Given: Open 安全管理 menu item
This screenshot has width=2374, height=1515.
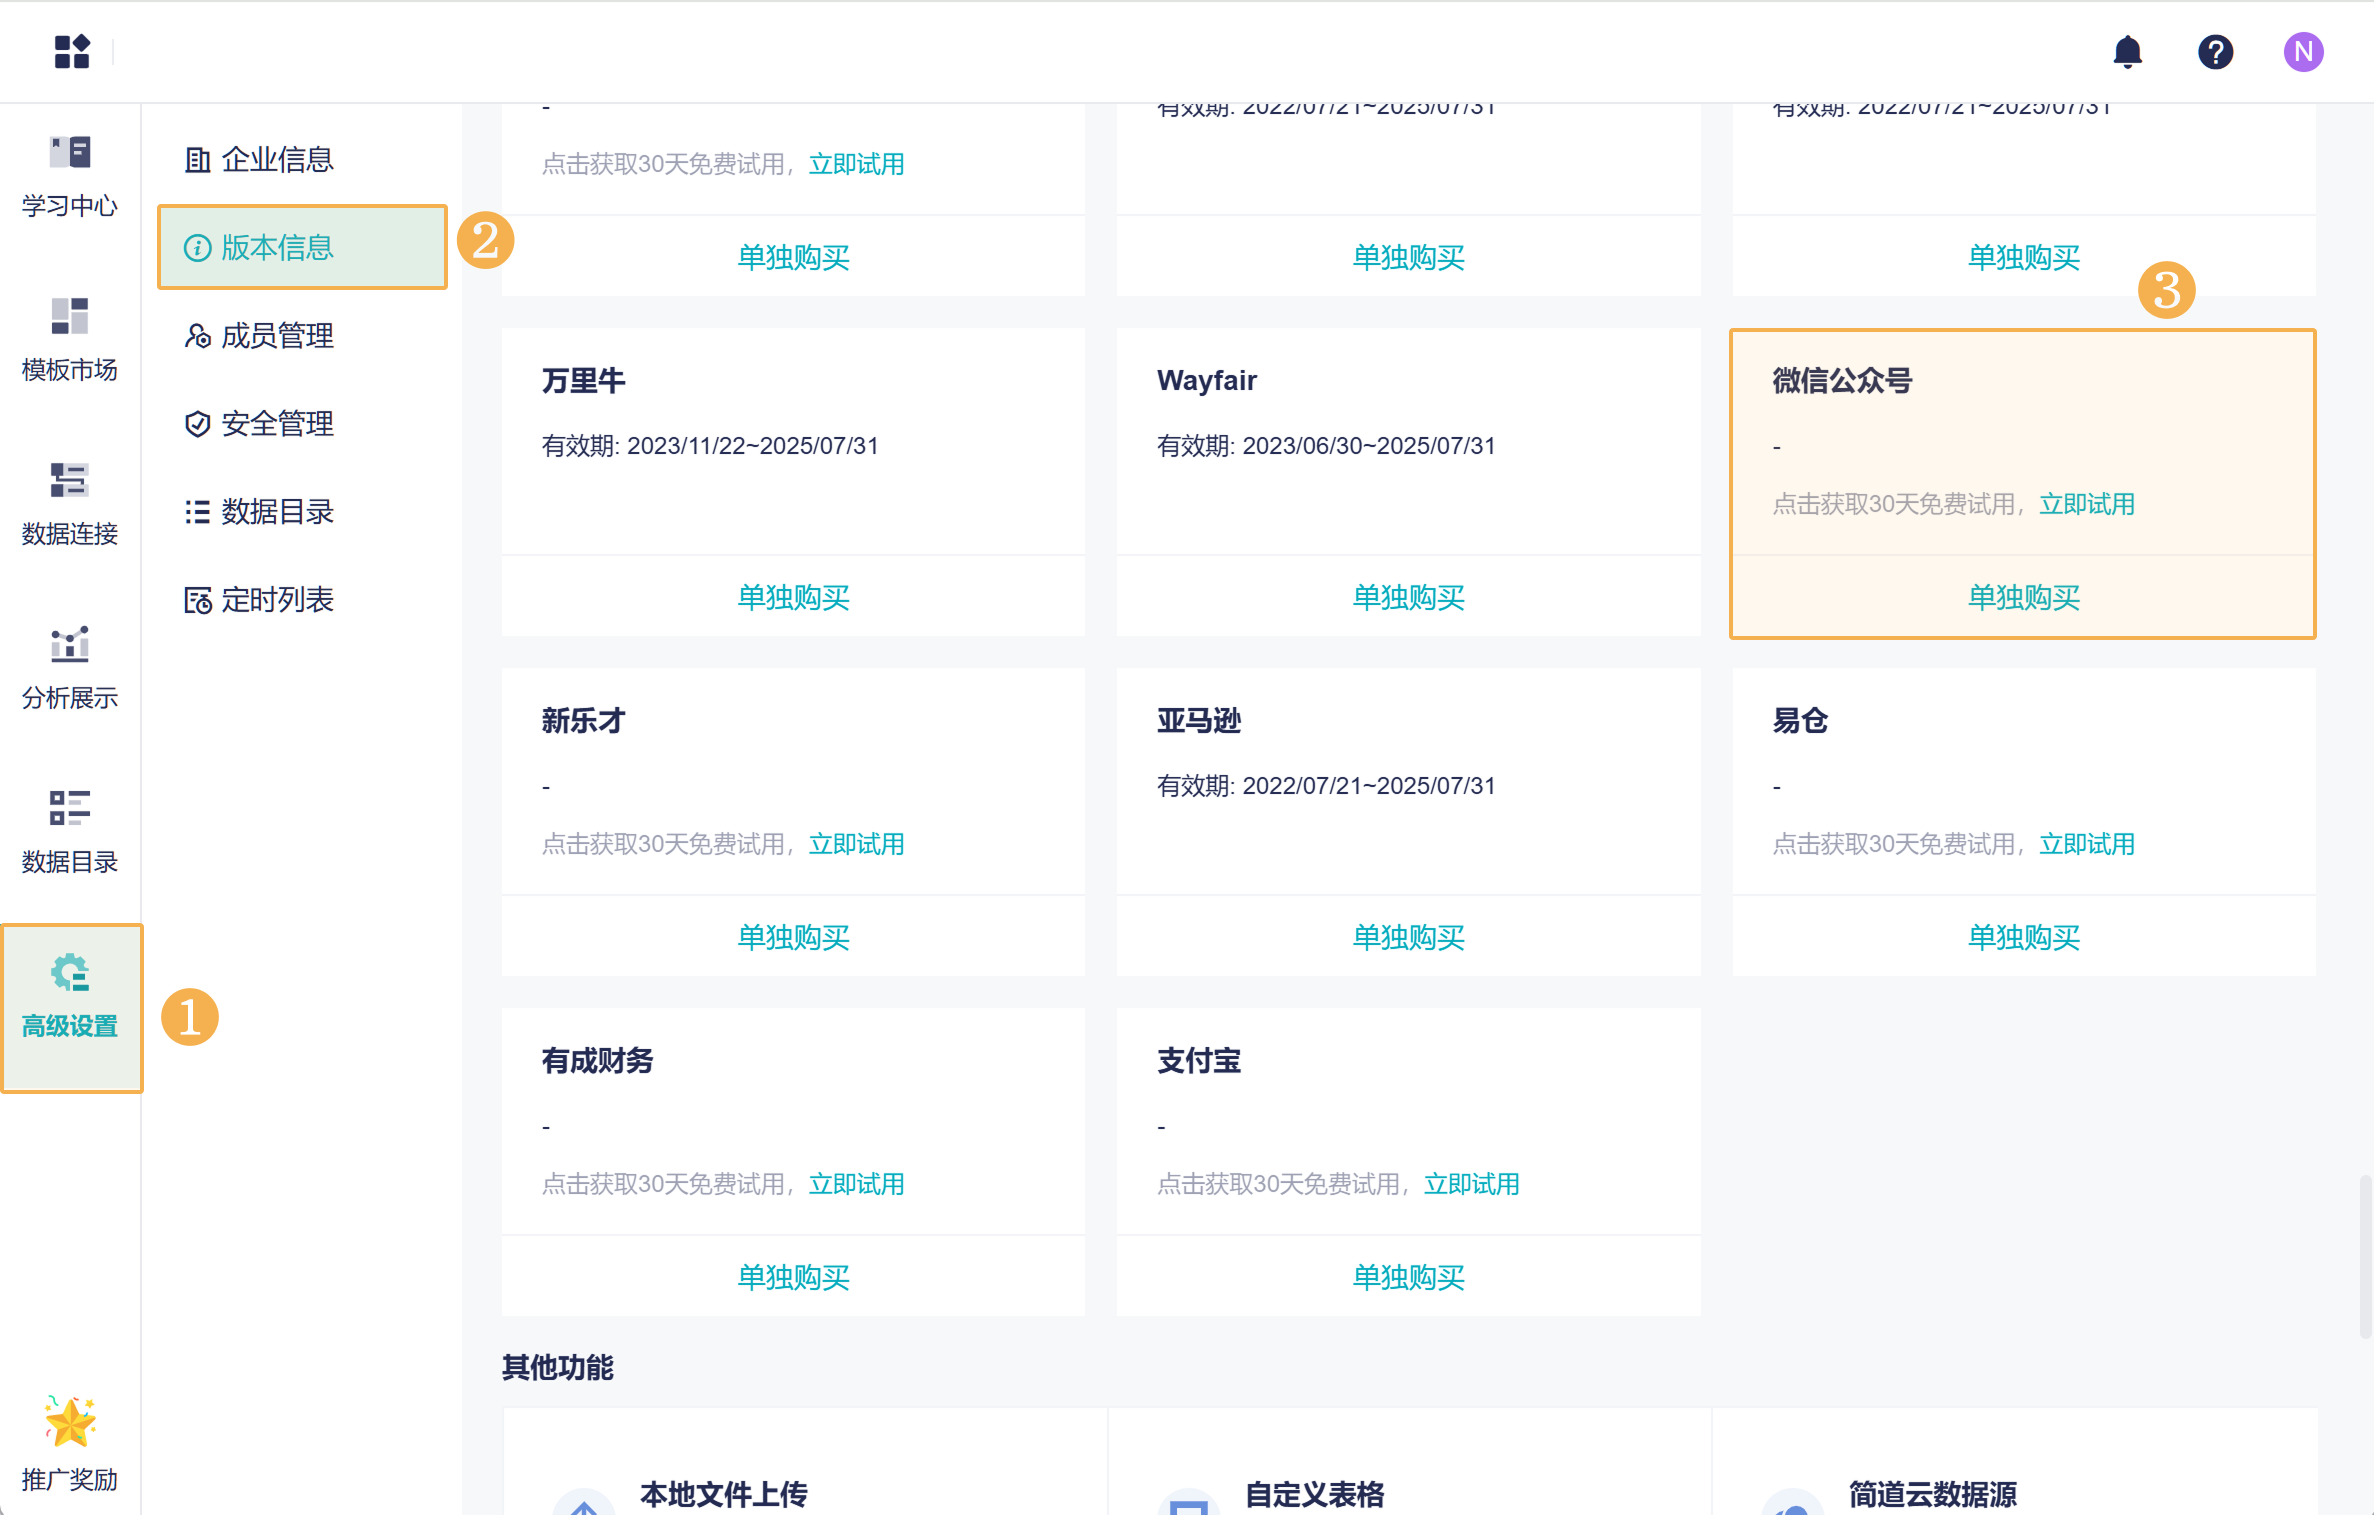Looking at the screenshot, I should coord(276,424).
